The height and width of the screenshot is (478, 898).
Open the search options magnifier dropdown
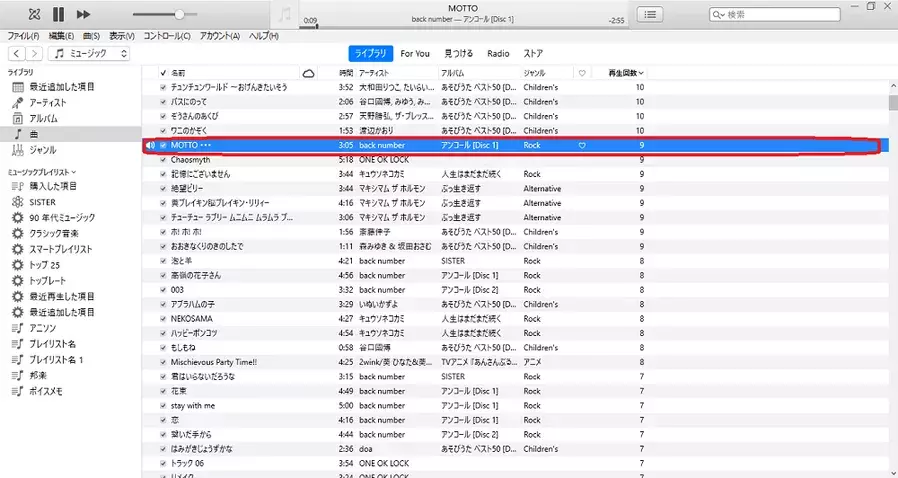pyautogui.click(x=718, y=14)
